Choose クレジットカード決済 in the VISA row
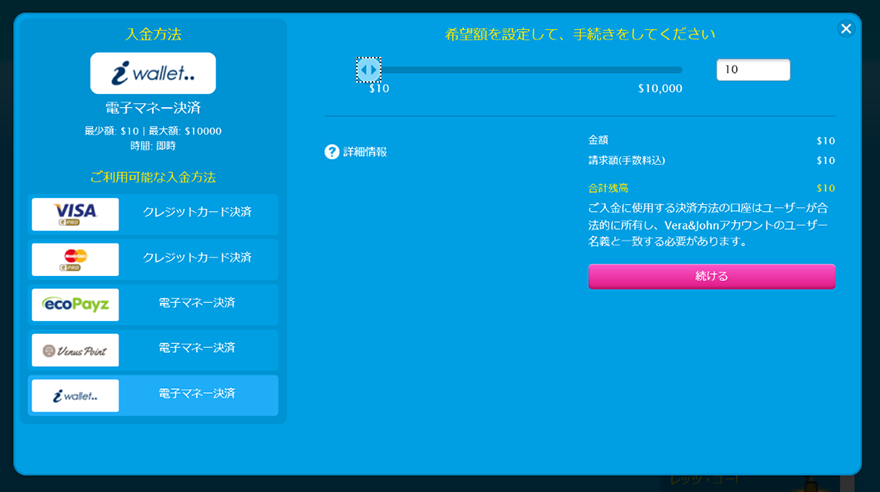This screenshot has width=880, height=492. pyautogui.click(x=197, y=212)
